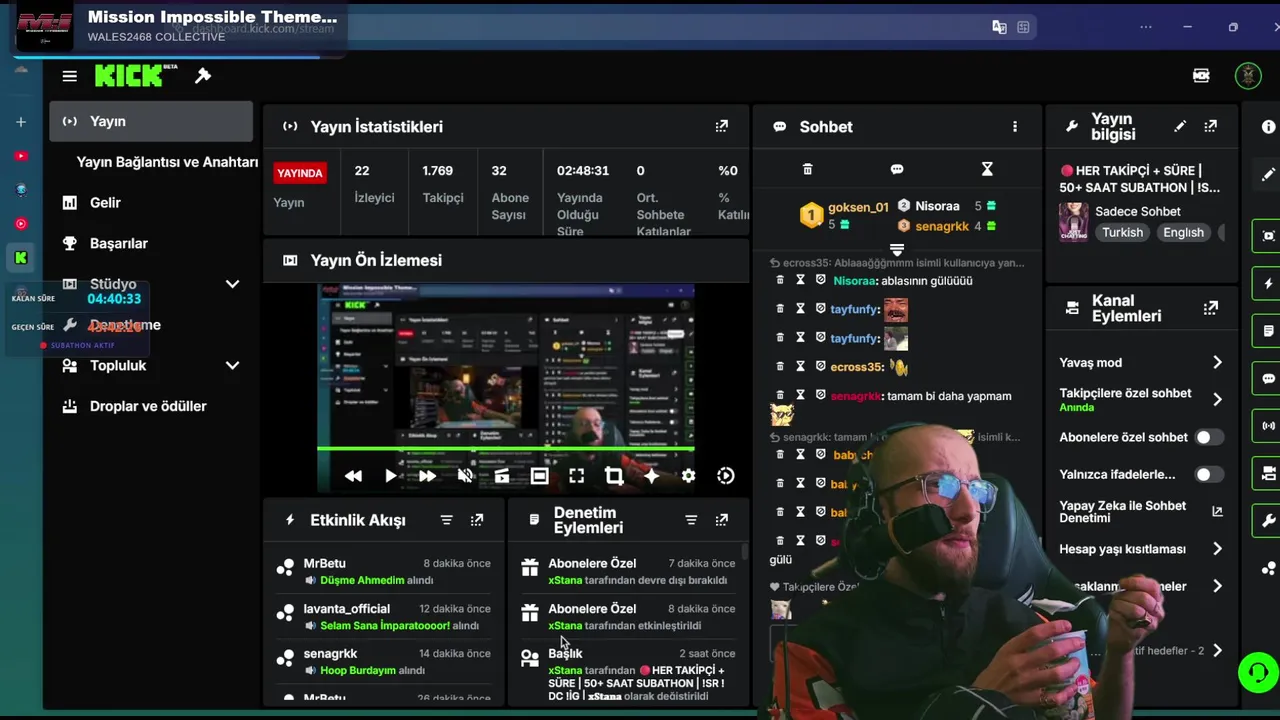Viewport: 1280px width, 720px height.
Task: Toggle the Yalnızca ifadelerle switch
Action: click(1209, 474)
